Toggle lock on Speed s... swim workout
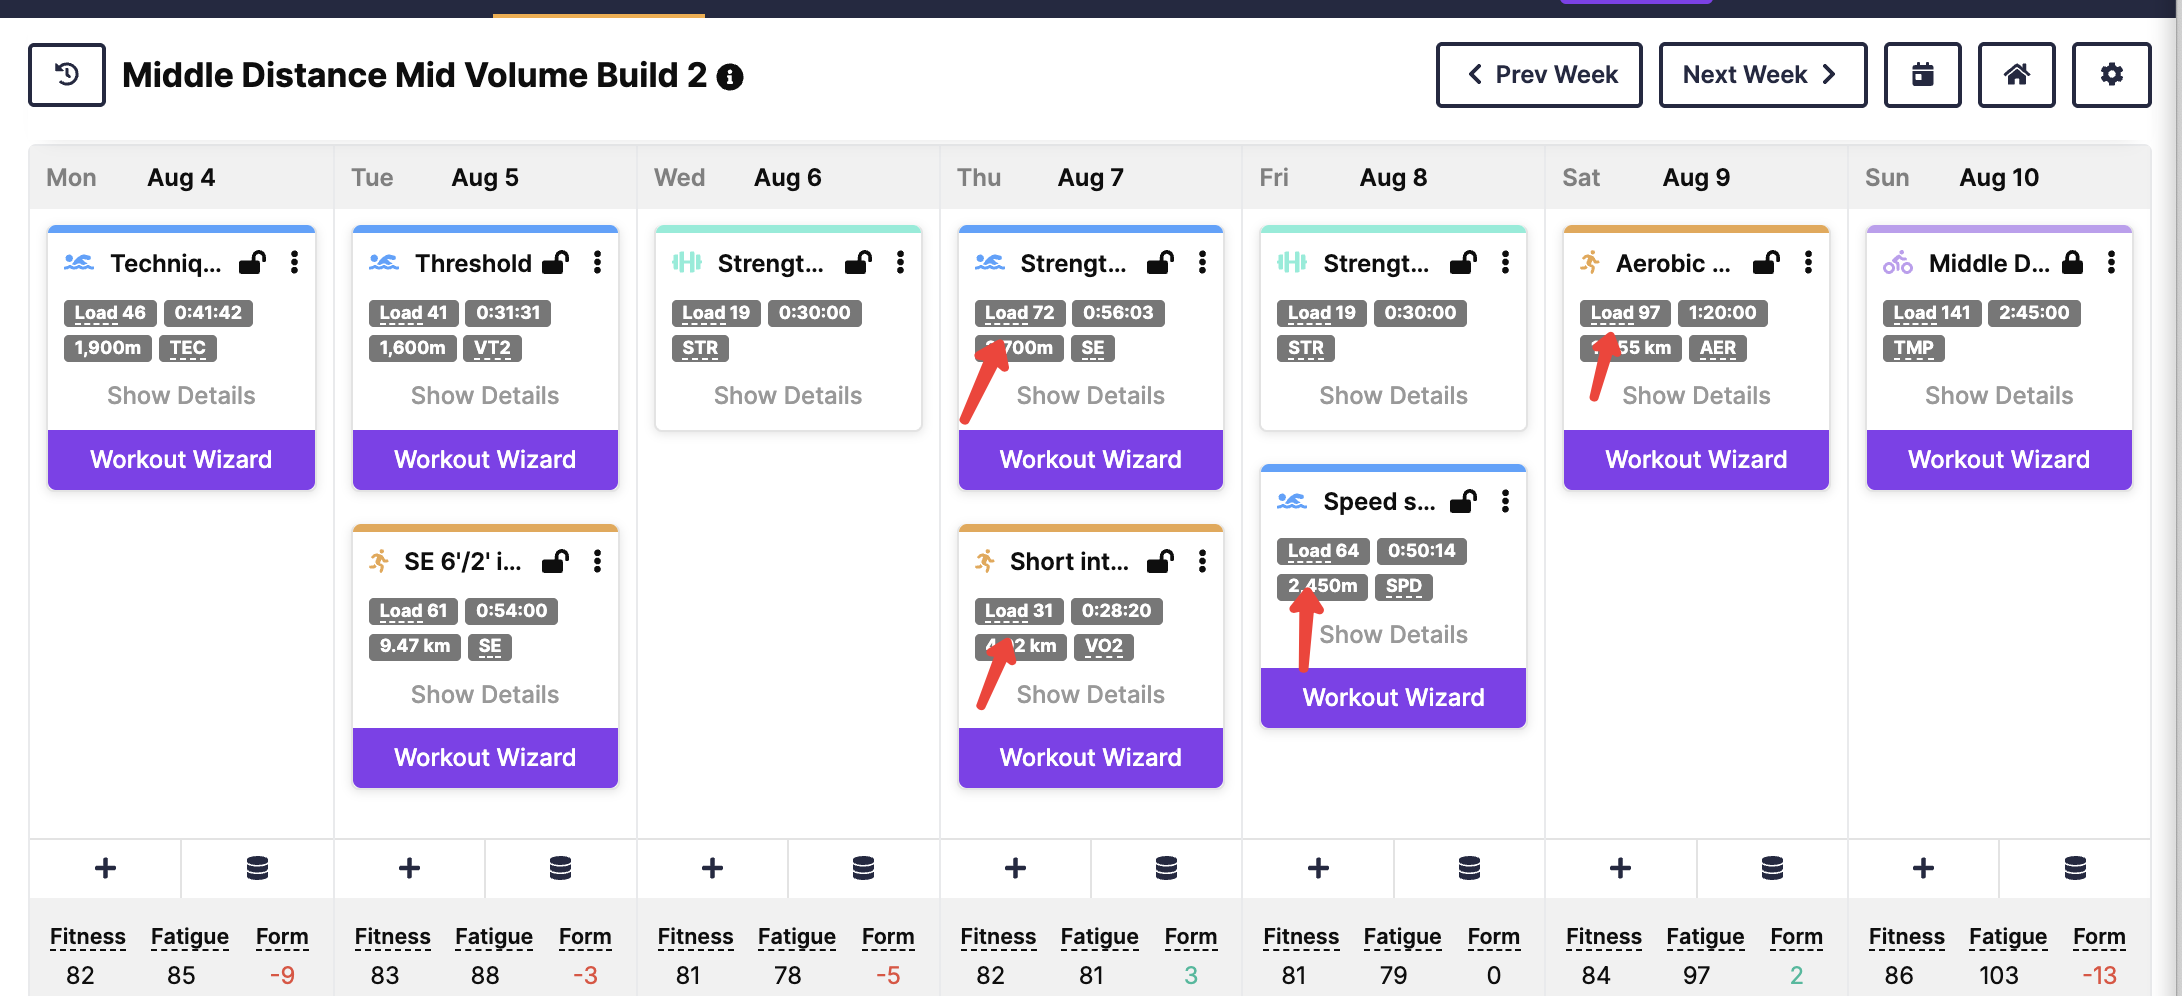Screen dimensions: 2182x996 pos(1463,501)
